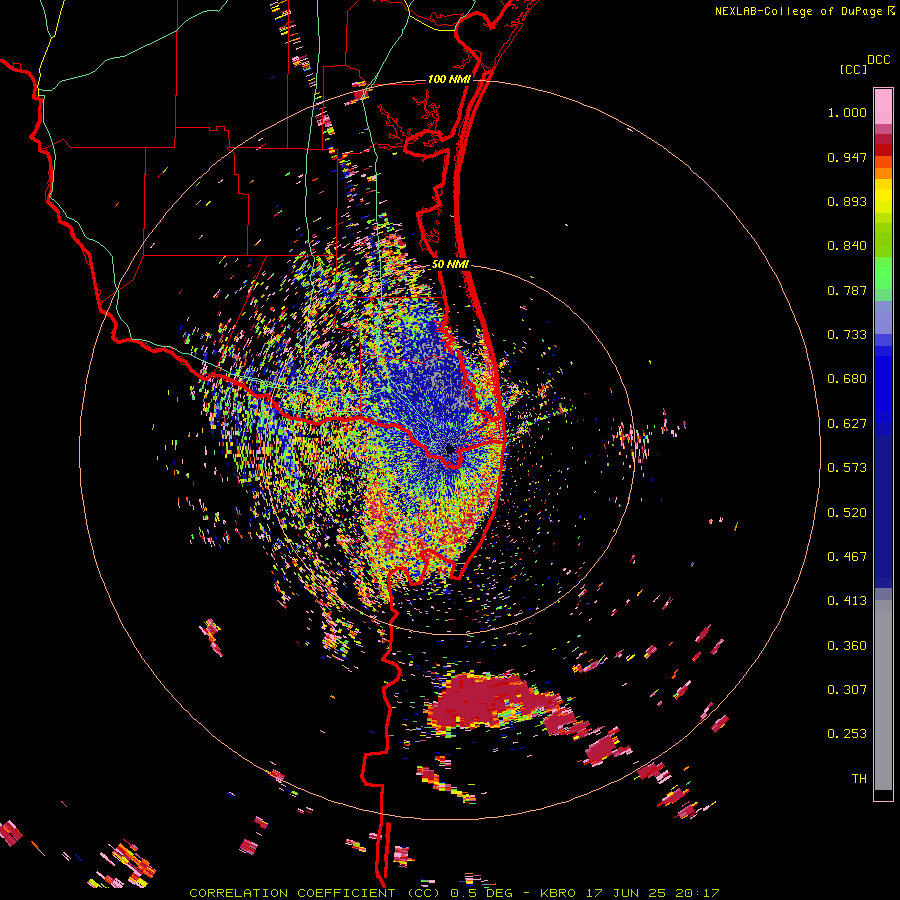This screenshot has width=900, height=900.
Task: Click the 0.573 color scale label
Action: (847, 468)
